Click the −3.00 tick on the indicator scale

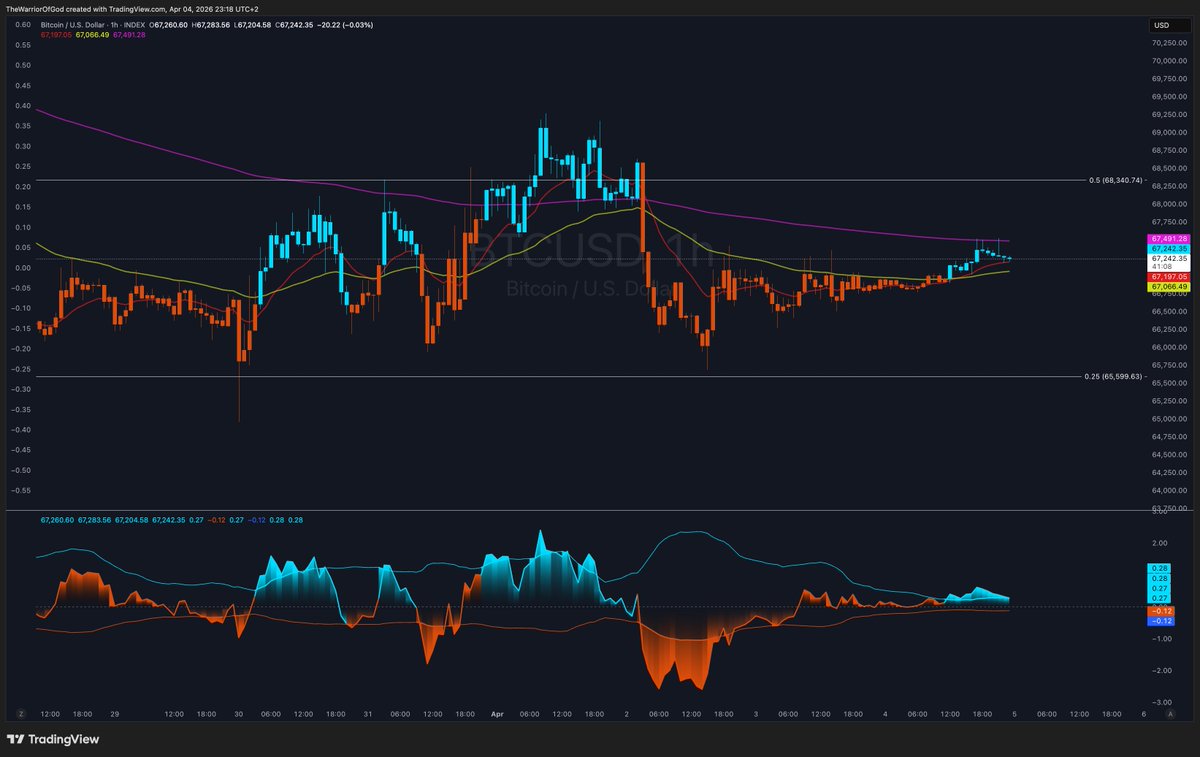(x=1160, y=703)
